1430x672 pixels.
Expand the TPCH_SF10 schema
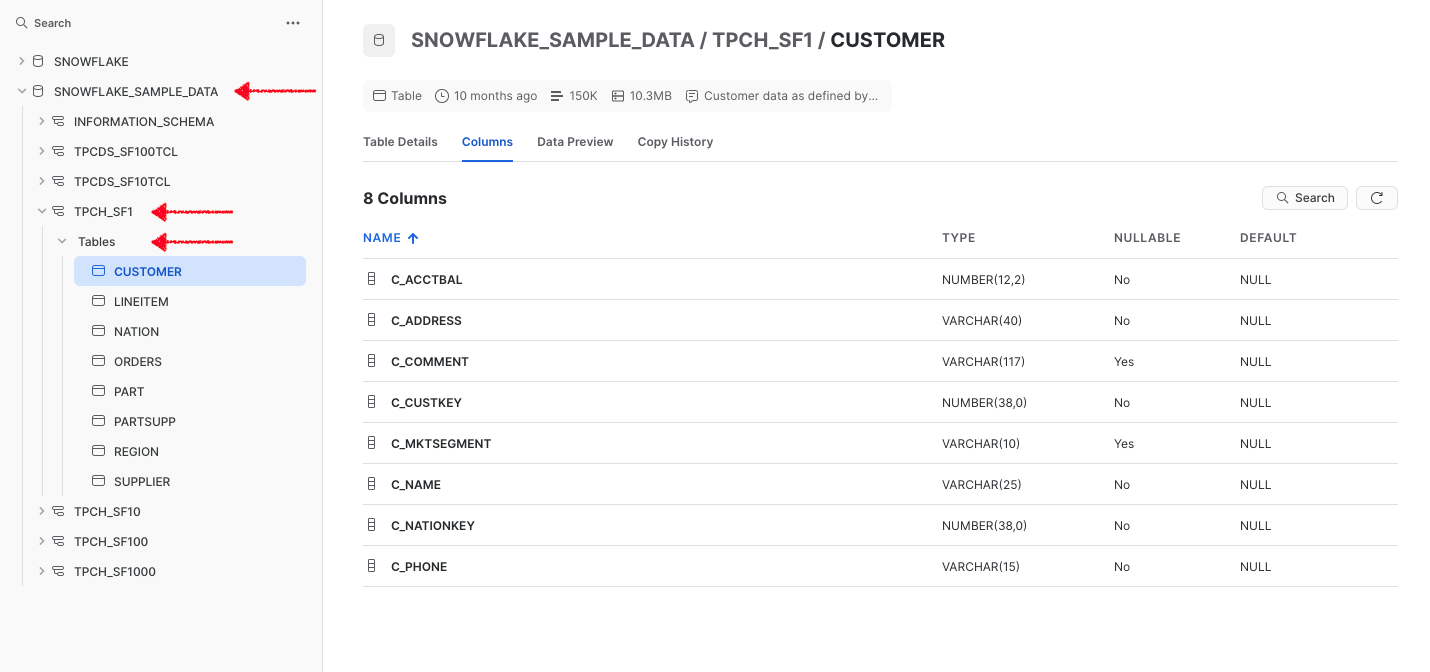point(42,511)
